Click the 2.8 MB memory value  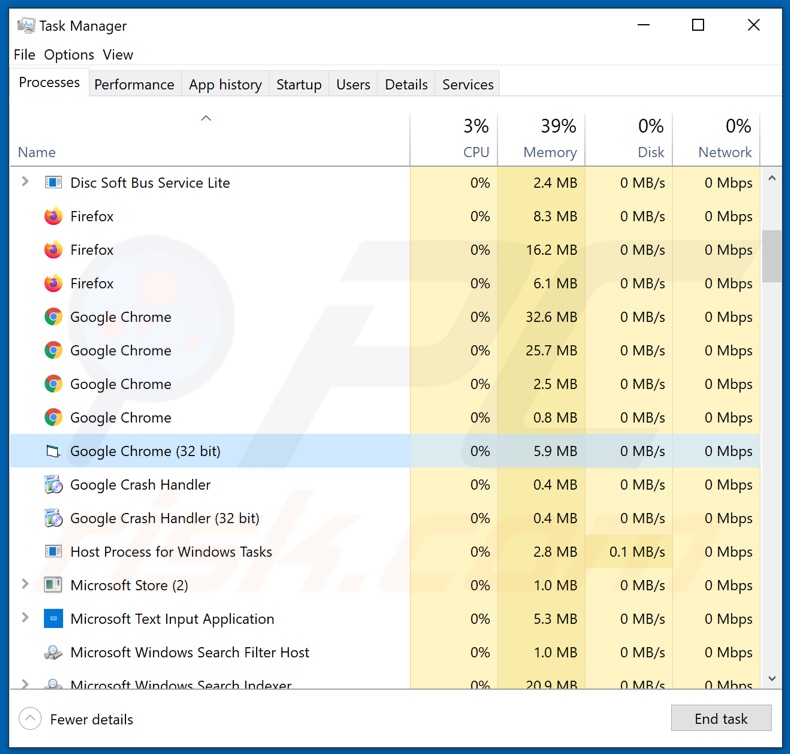click(x=555, y=552)
